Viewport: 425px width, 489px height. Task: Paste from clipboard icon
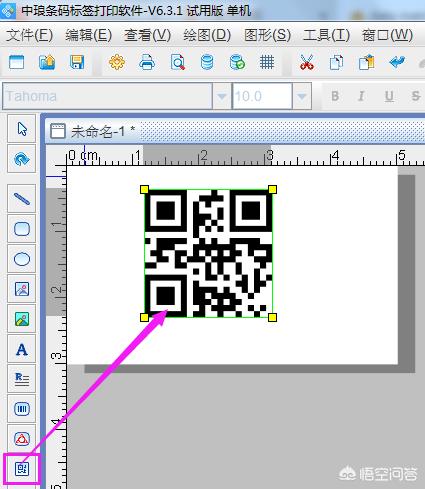[366, 62]
